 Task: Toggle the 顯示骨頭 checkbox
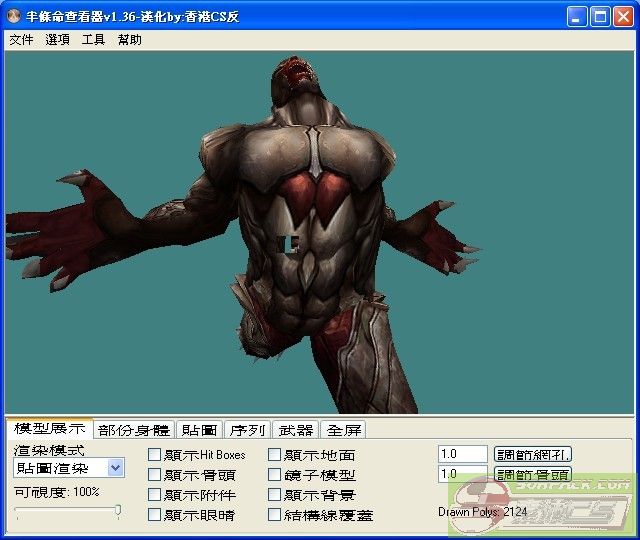click(155, 475)
